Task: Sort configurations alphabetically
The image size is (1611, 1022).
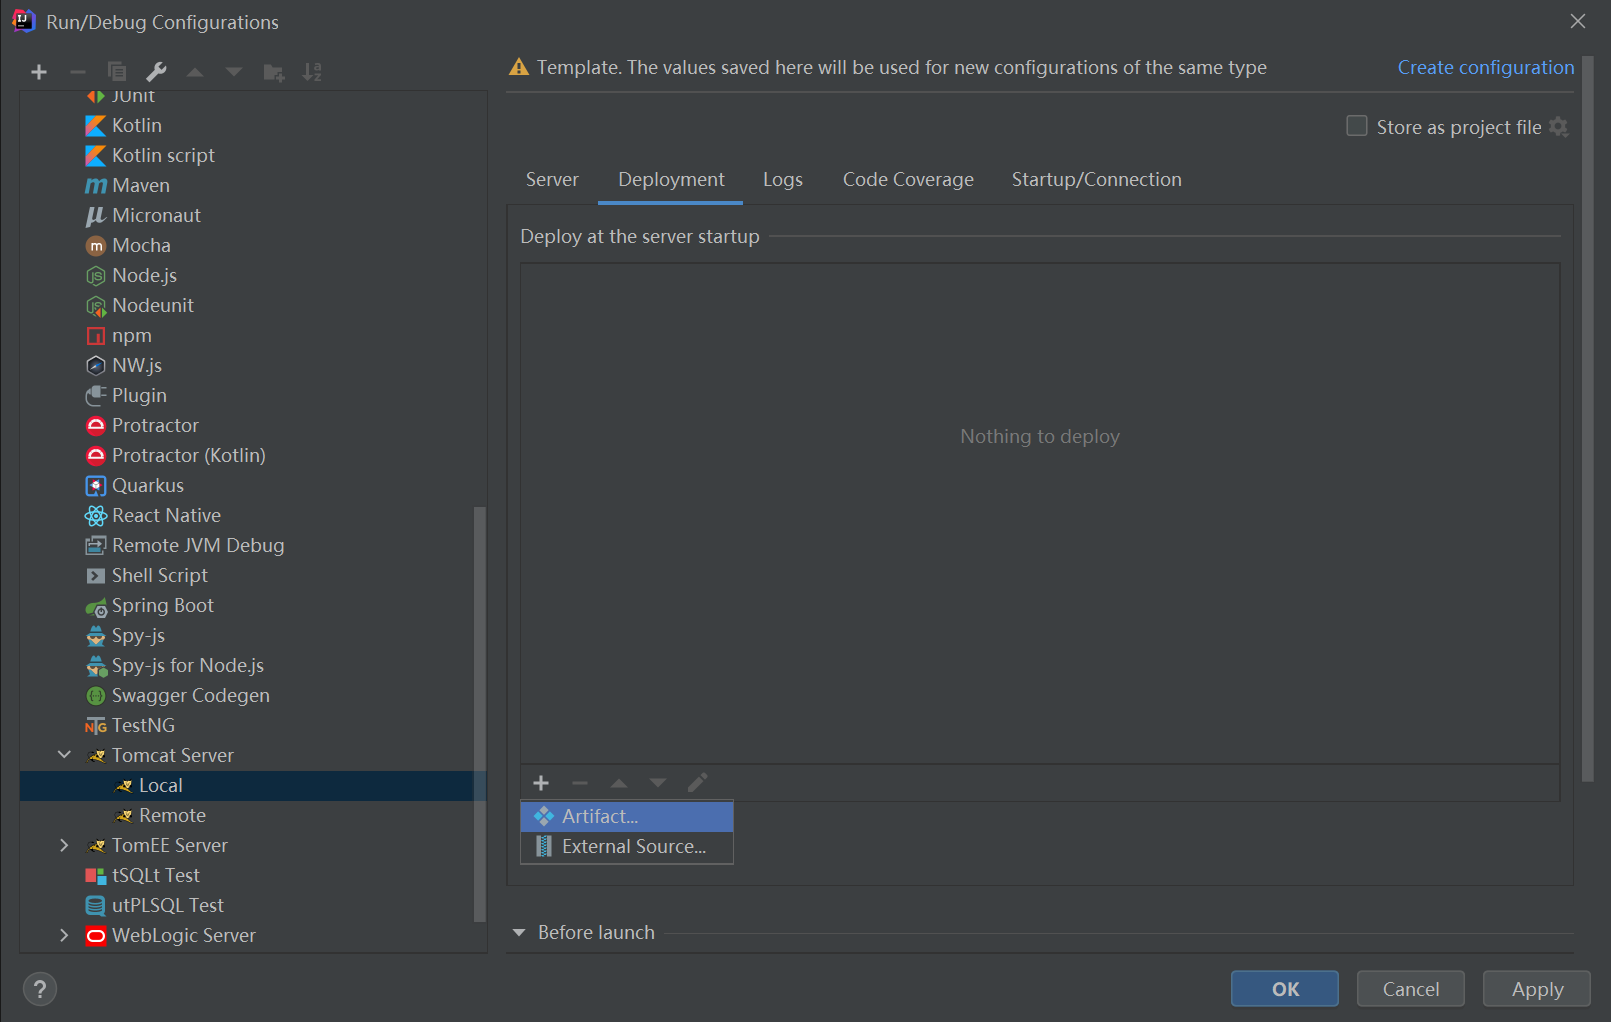Action: coord(312,72)
